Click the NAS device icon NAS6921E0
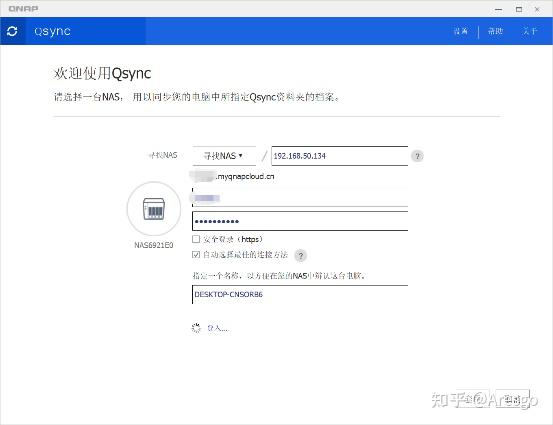 (154, 208)
